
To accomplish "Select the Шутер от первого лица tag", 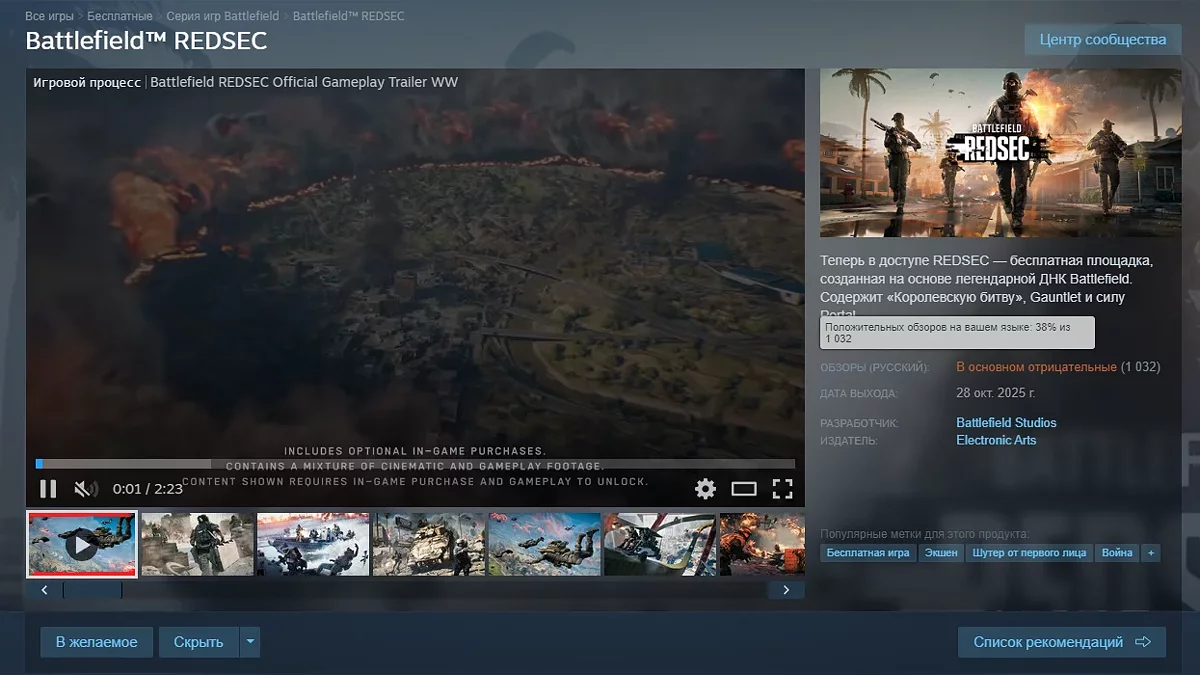I will [x=1029, y=553].
